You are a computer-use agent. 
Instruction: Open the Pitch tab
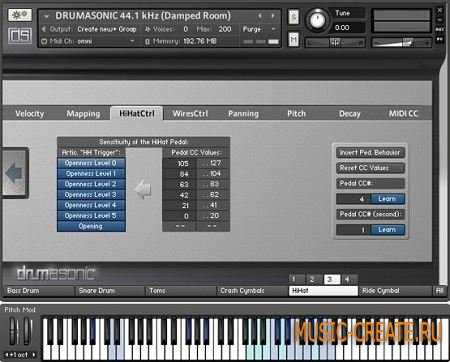coord(296,114)
